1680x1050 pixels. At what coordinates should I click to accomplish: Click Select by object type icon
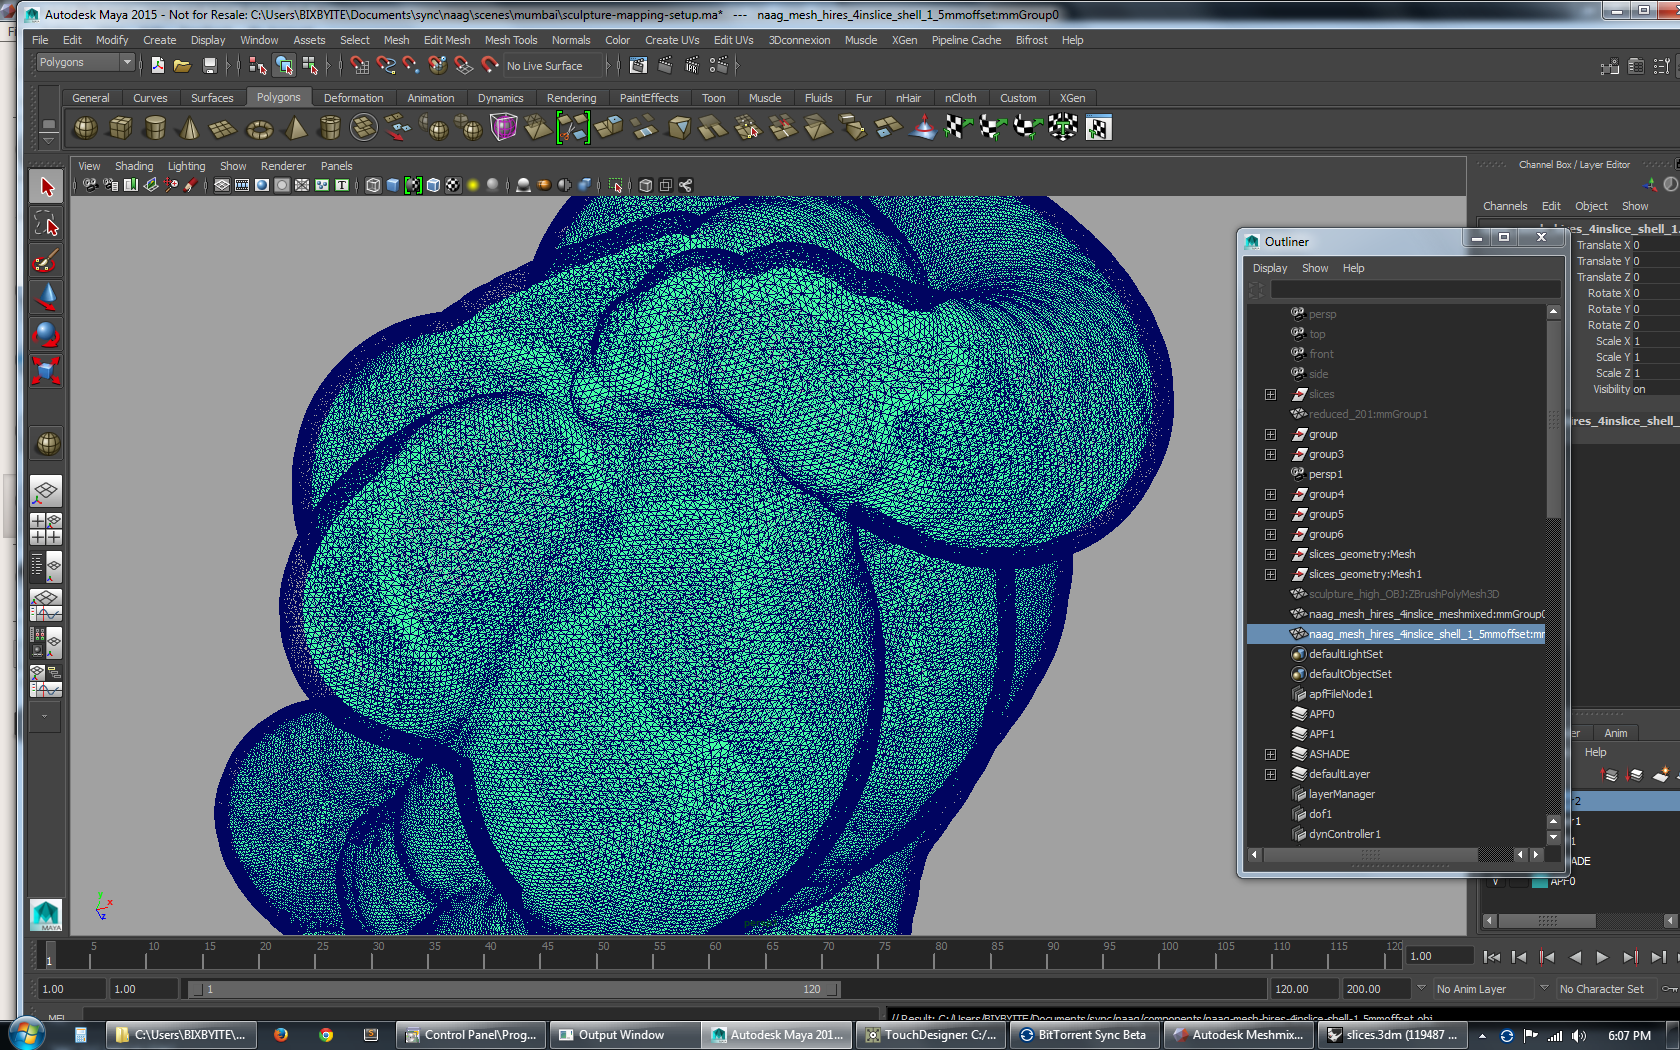(x=284, y=65)
